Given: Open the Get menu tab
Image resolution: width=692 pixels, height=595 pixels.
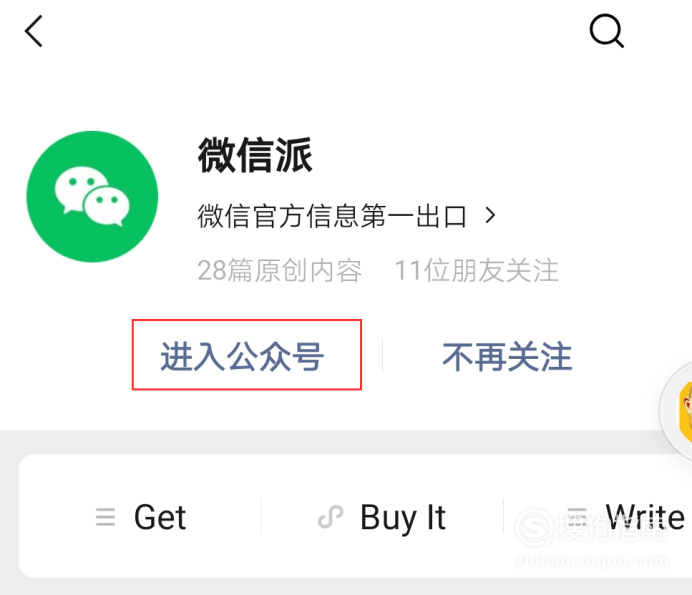Looking at the screenshot, I should [160, 517].
